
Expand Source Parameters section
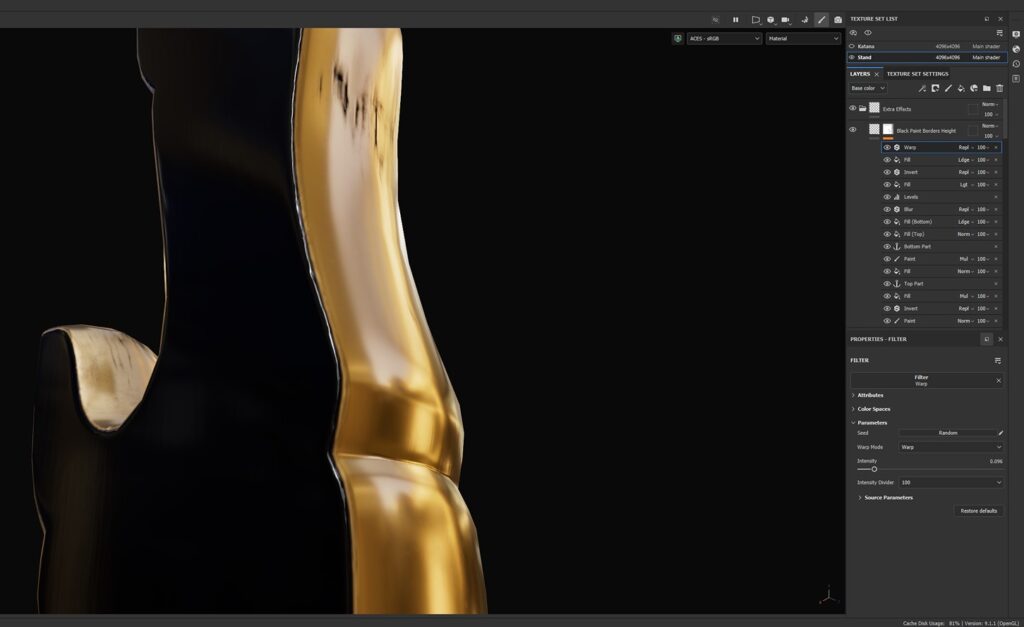click(x=885, y=498)
